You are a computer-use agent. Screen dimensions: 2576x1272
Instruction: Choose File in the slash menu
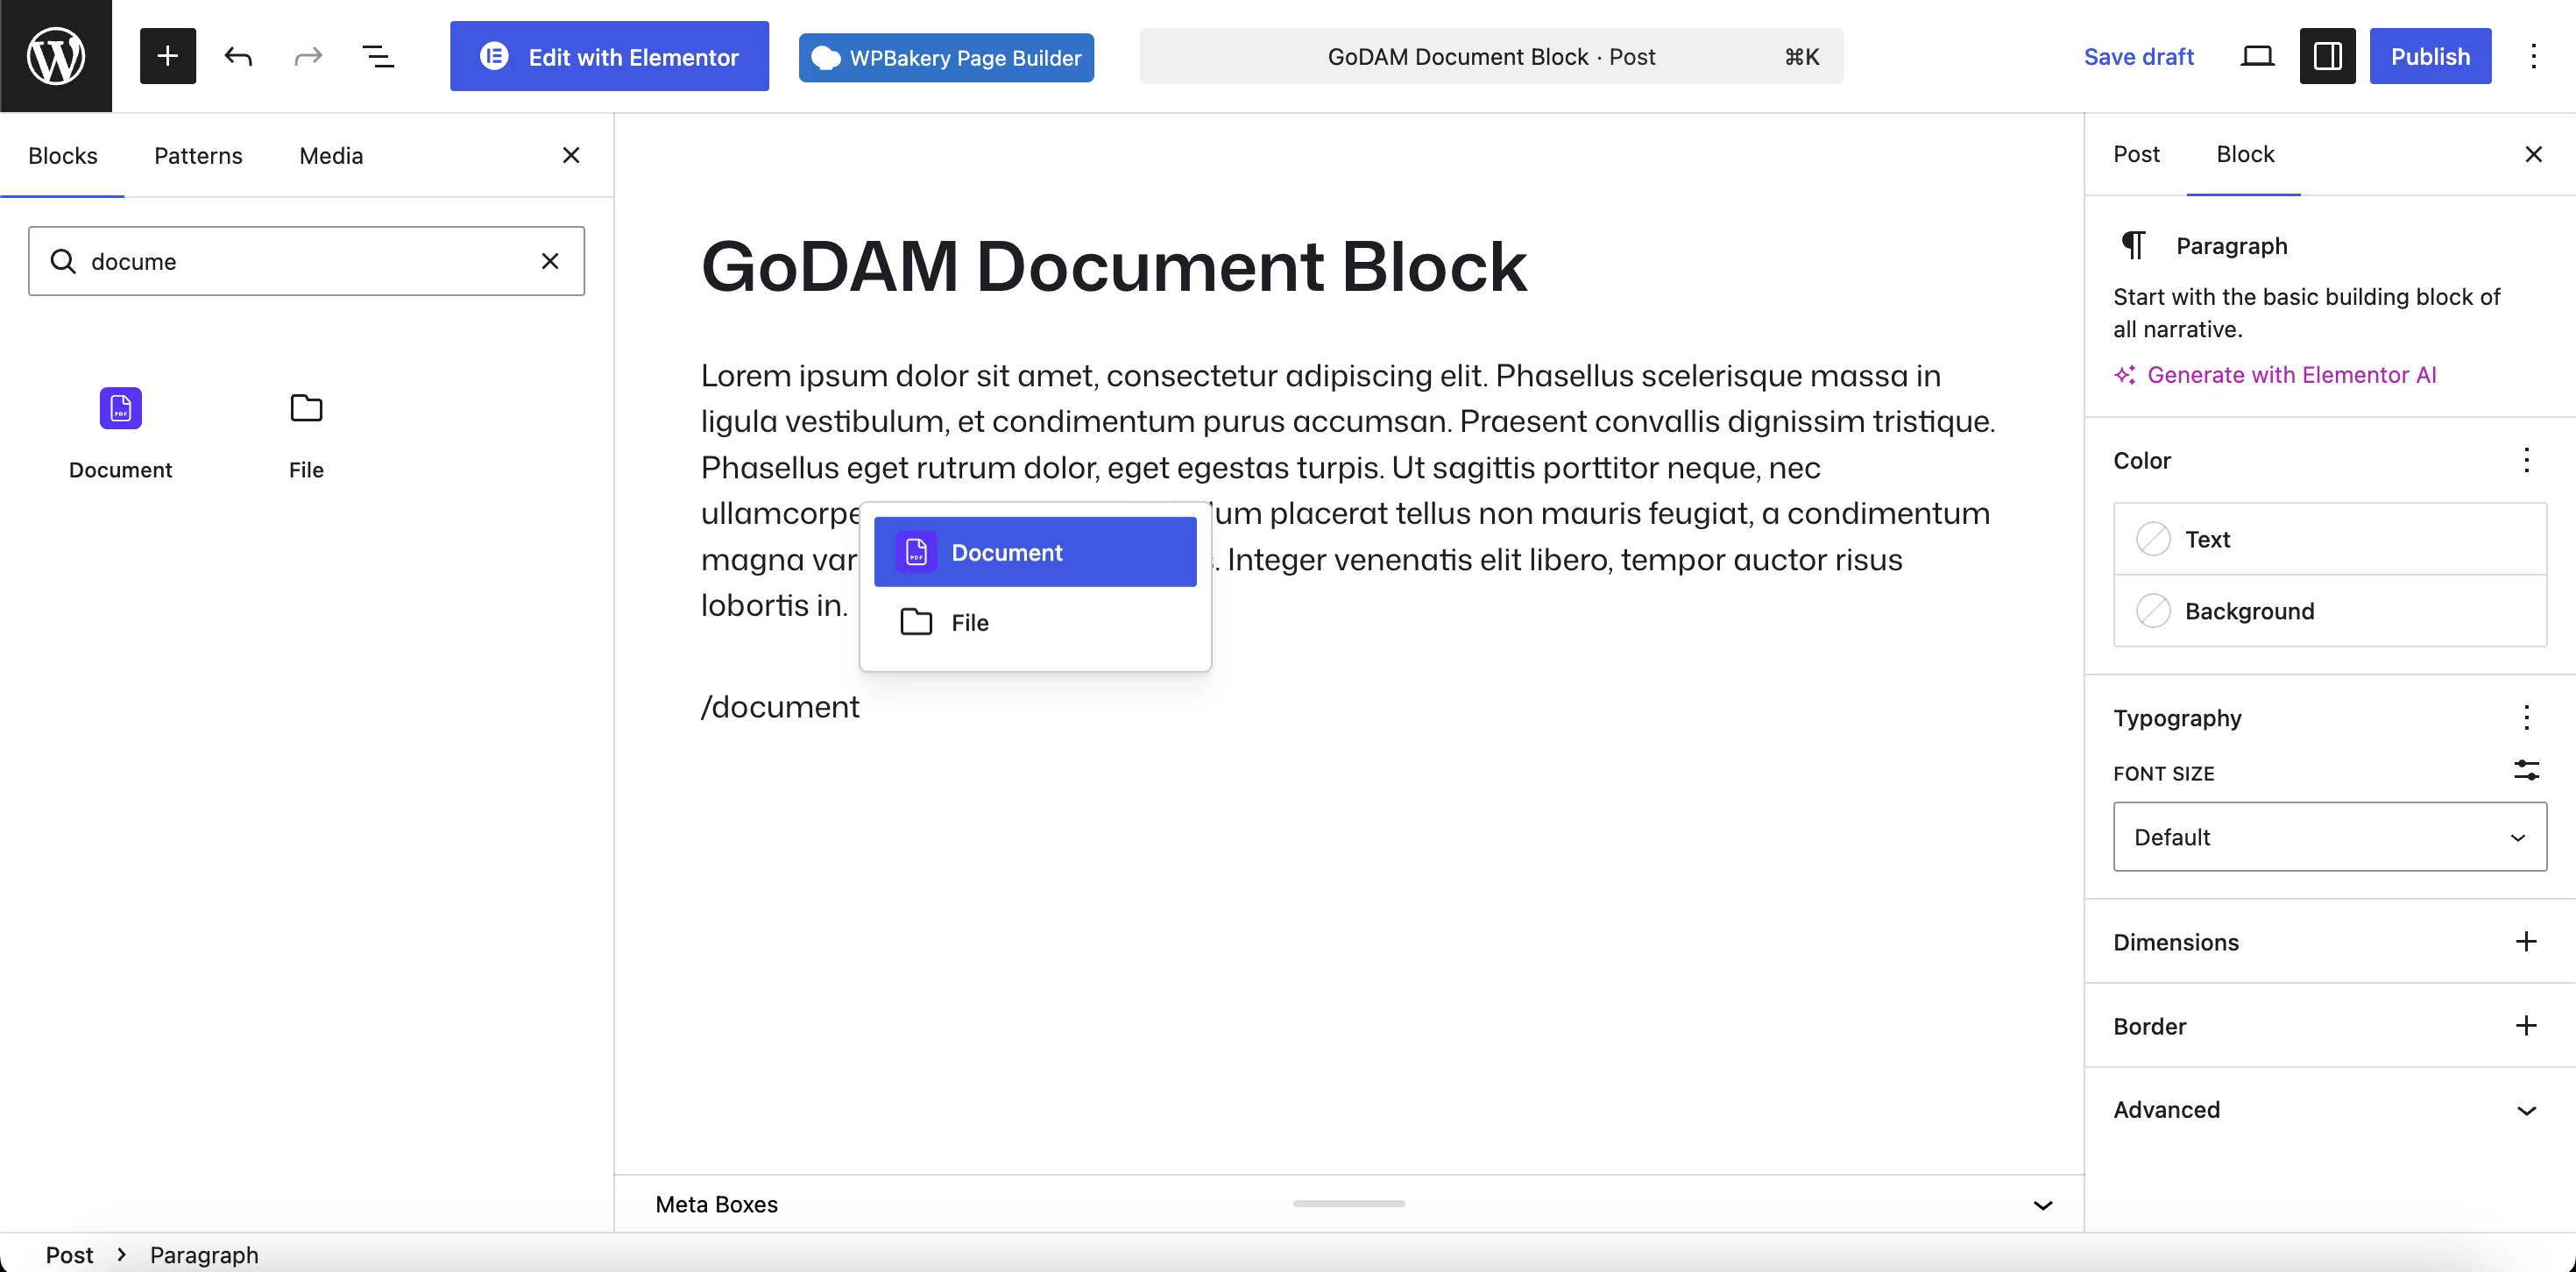click(1035, 622)
